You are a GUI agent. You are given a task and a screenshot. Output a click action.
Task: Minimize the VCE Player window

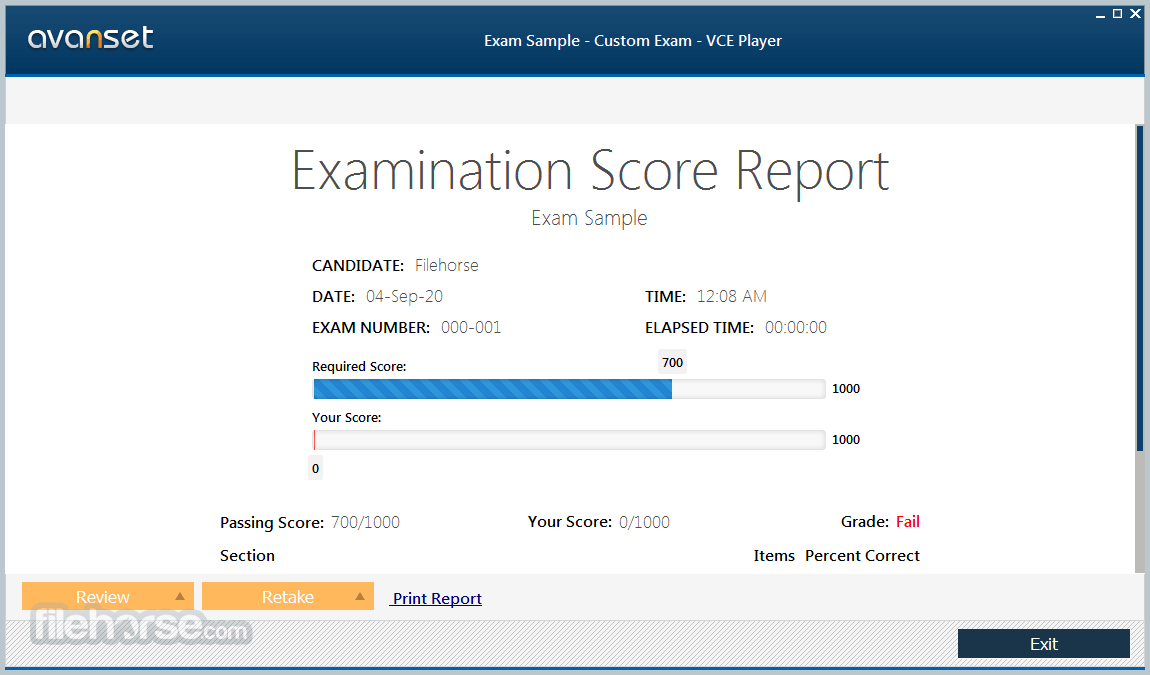[1100, 14]
